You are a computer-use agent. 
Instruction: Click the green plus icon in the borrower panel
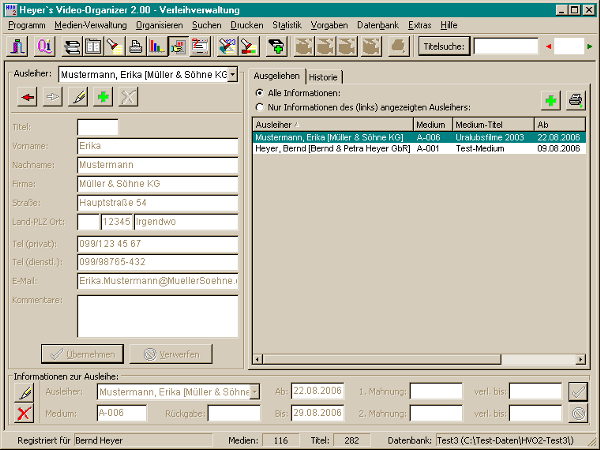tap(103, 96)
